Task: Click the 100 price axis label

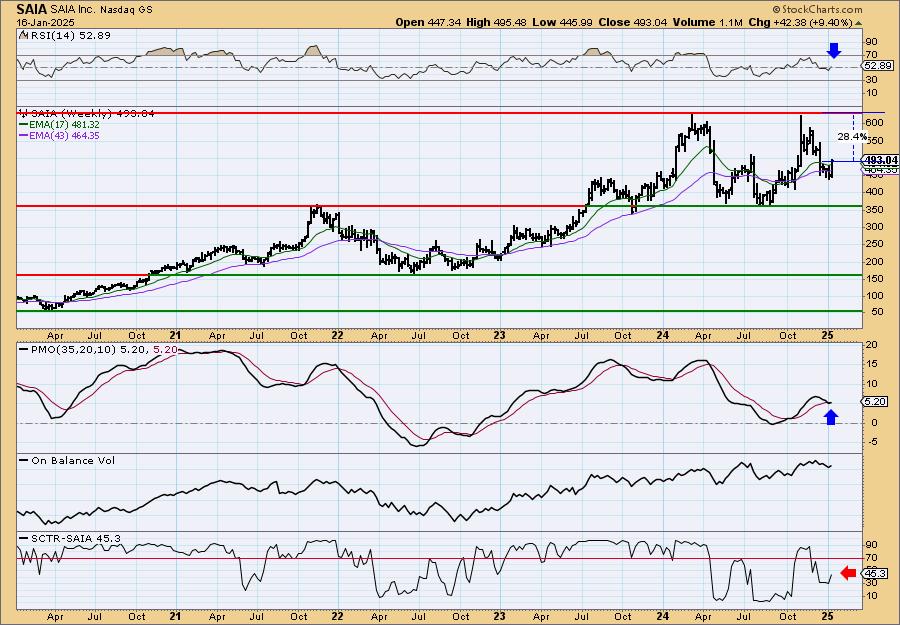Action: coord(874,296)
